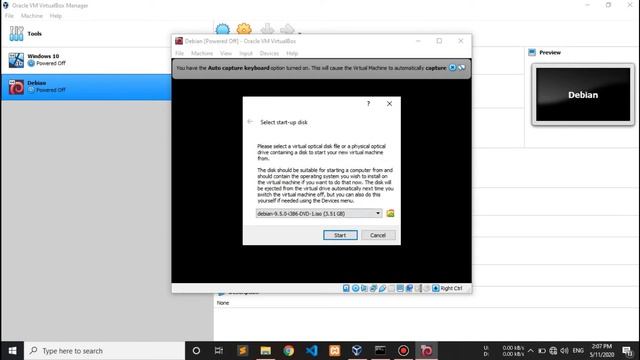Click the blue New machine toolbar icon
640x360 pixels.
222,29
